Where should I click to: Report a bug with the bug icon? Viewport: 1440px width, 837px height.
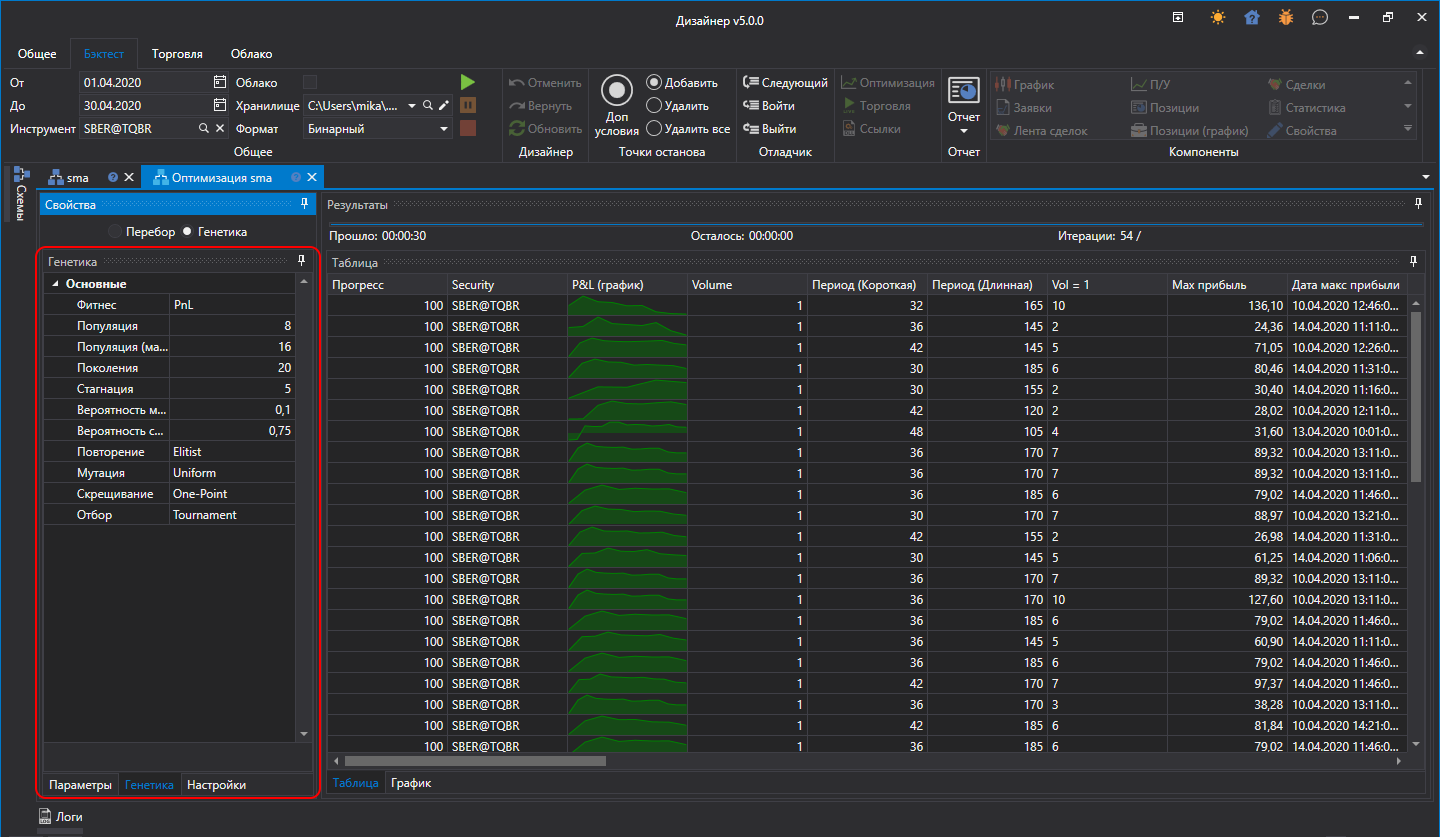[x=1286, y=17]
